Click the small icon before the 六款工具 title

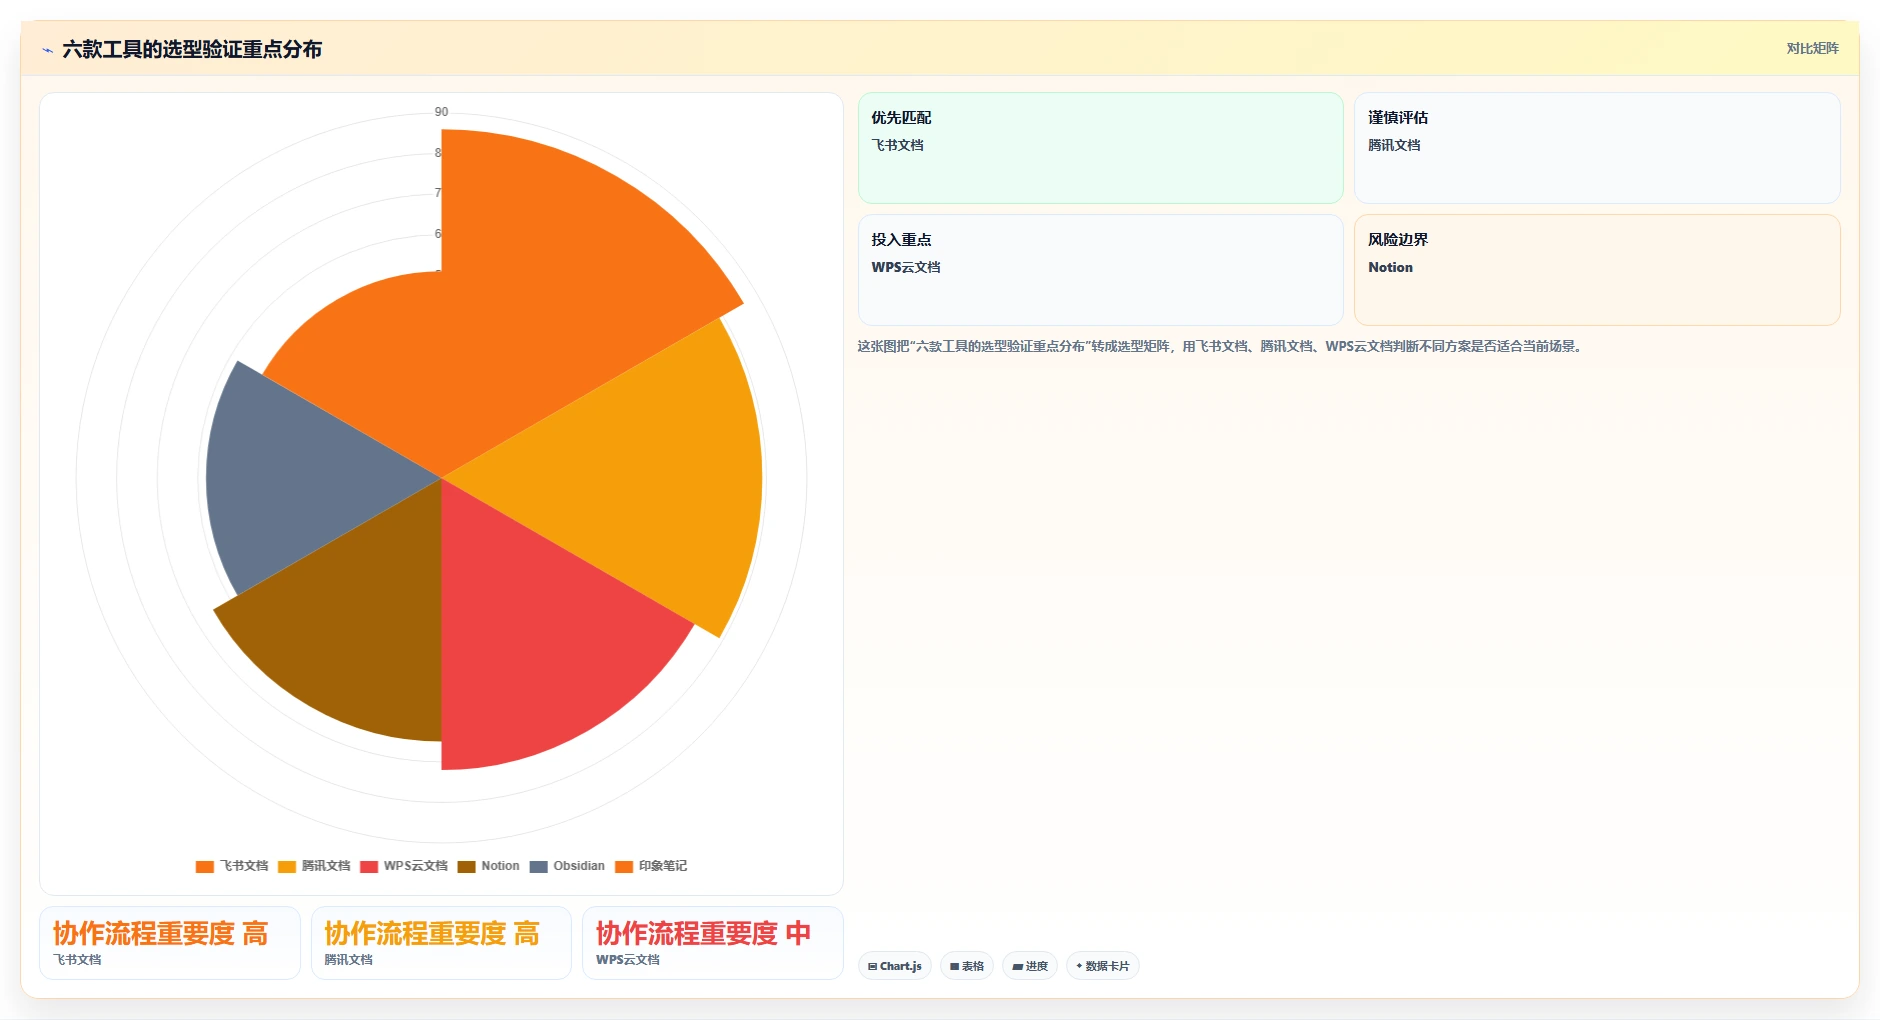pos(47,50)
